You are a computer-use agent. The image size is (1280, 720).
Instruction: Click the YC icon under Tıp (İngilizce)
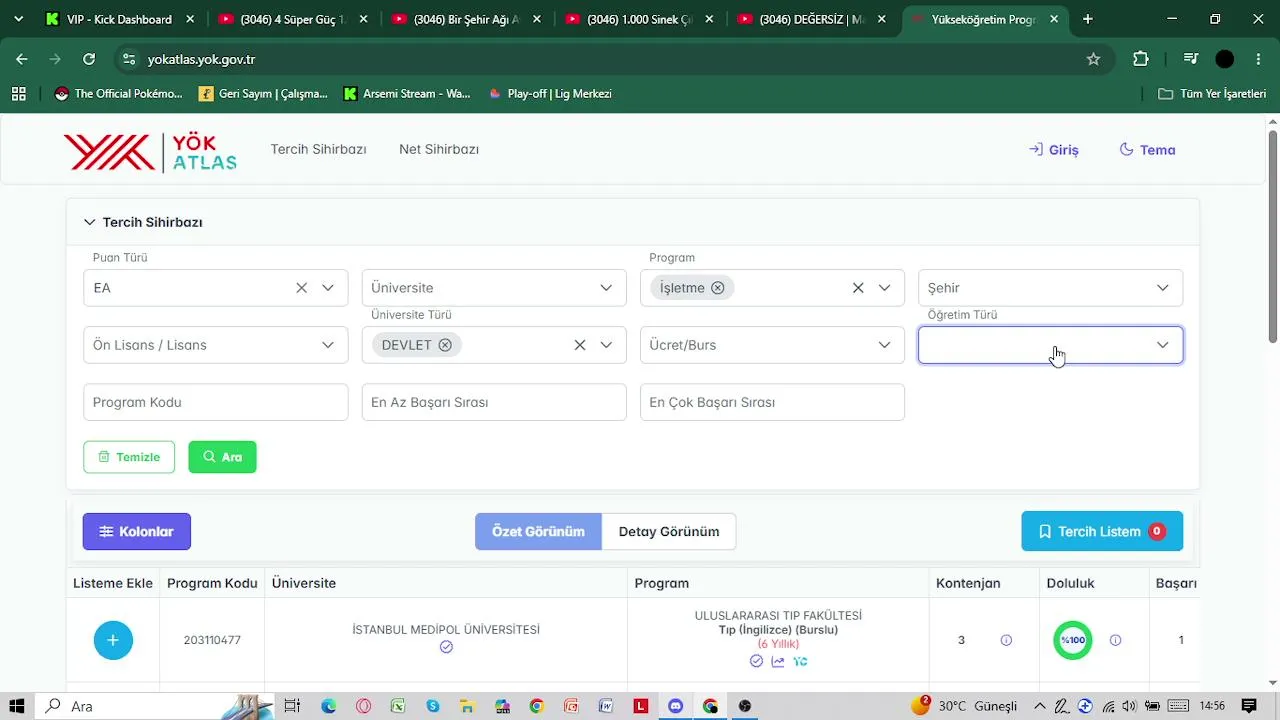click(800, 661)
